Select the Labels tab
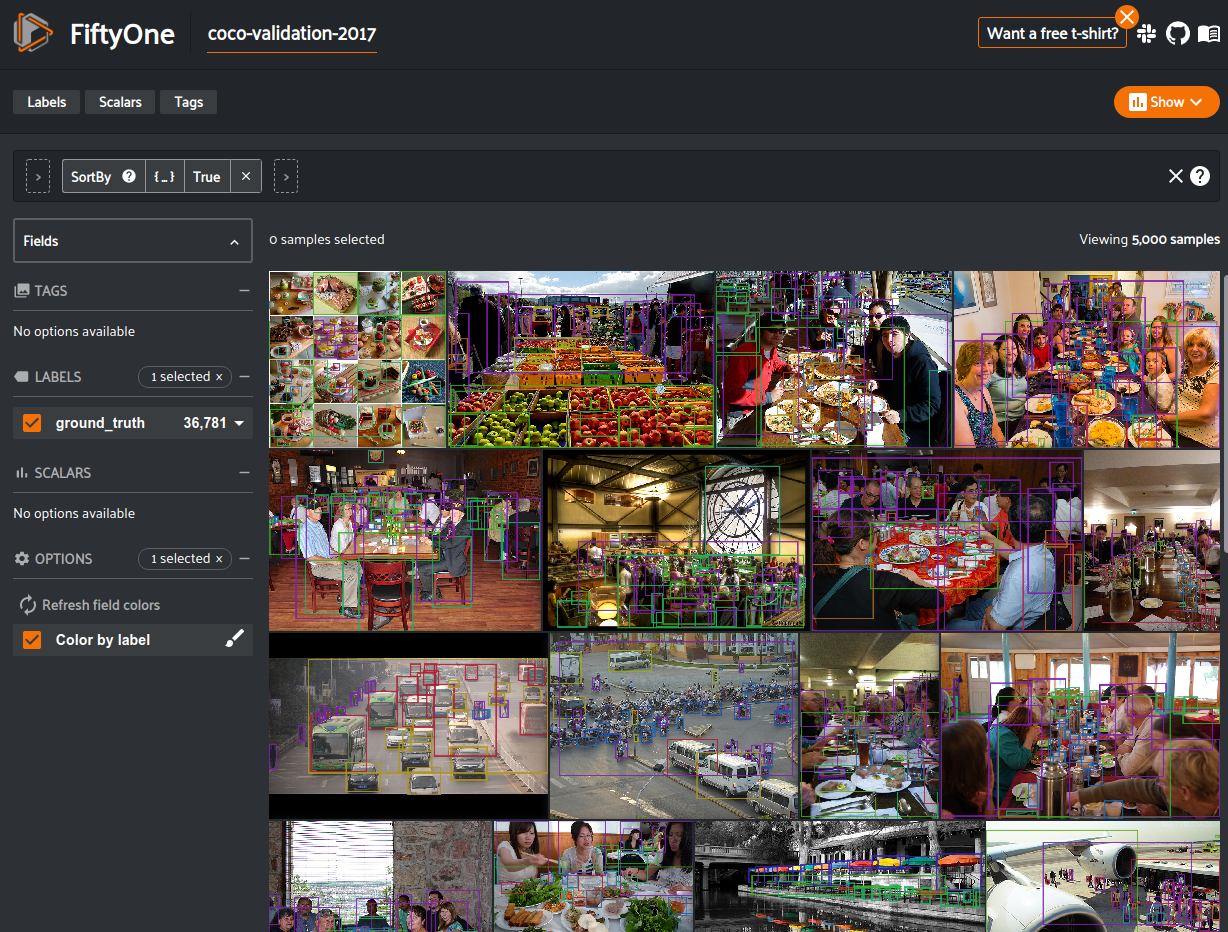 [47, 102]
